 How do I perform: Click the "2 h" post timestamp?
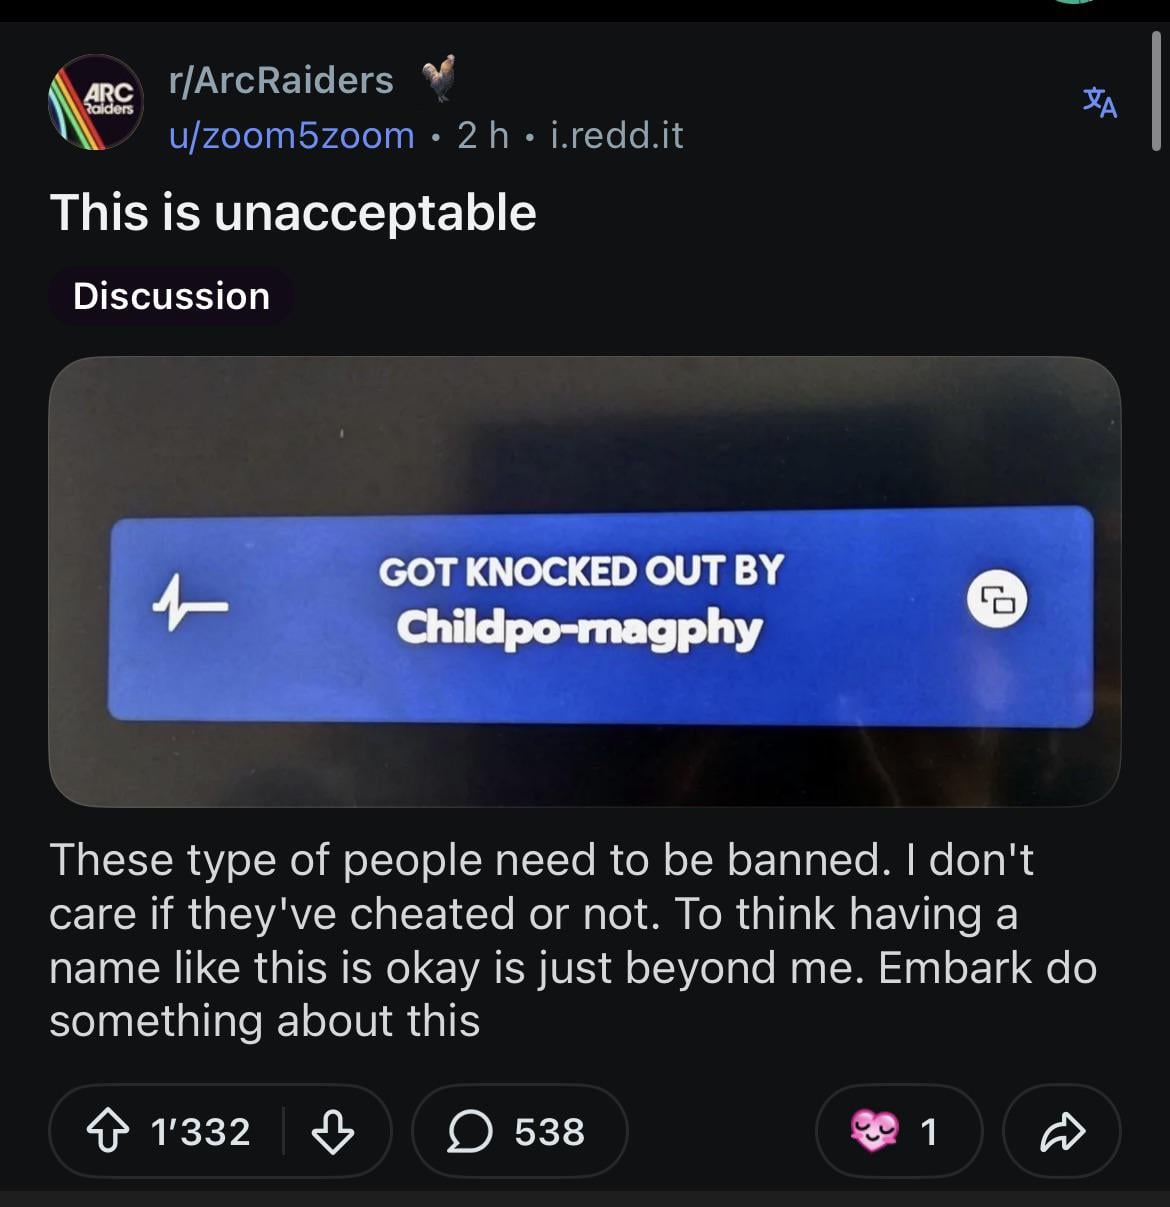coord(483,135)
